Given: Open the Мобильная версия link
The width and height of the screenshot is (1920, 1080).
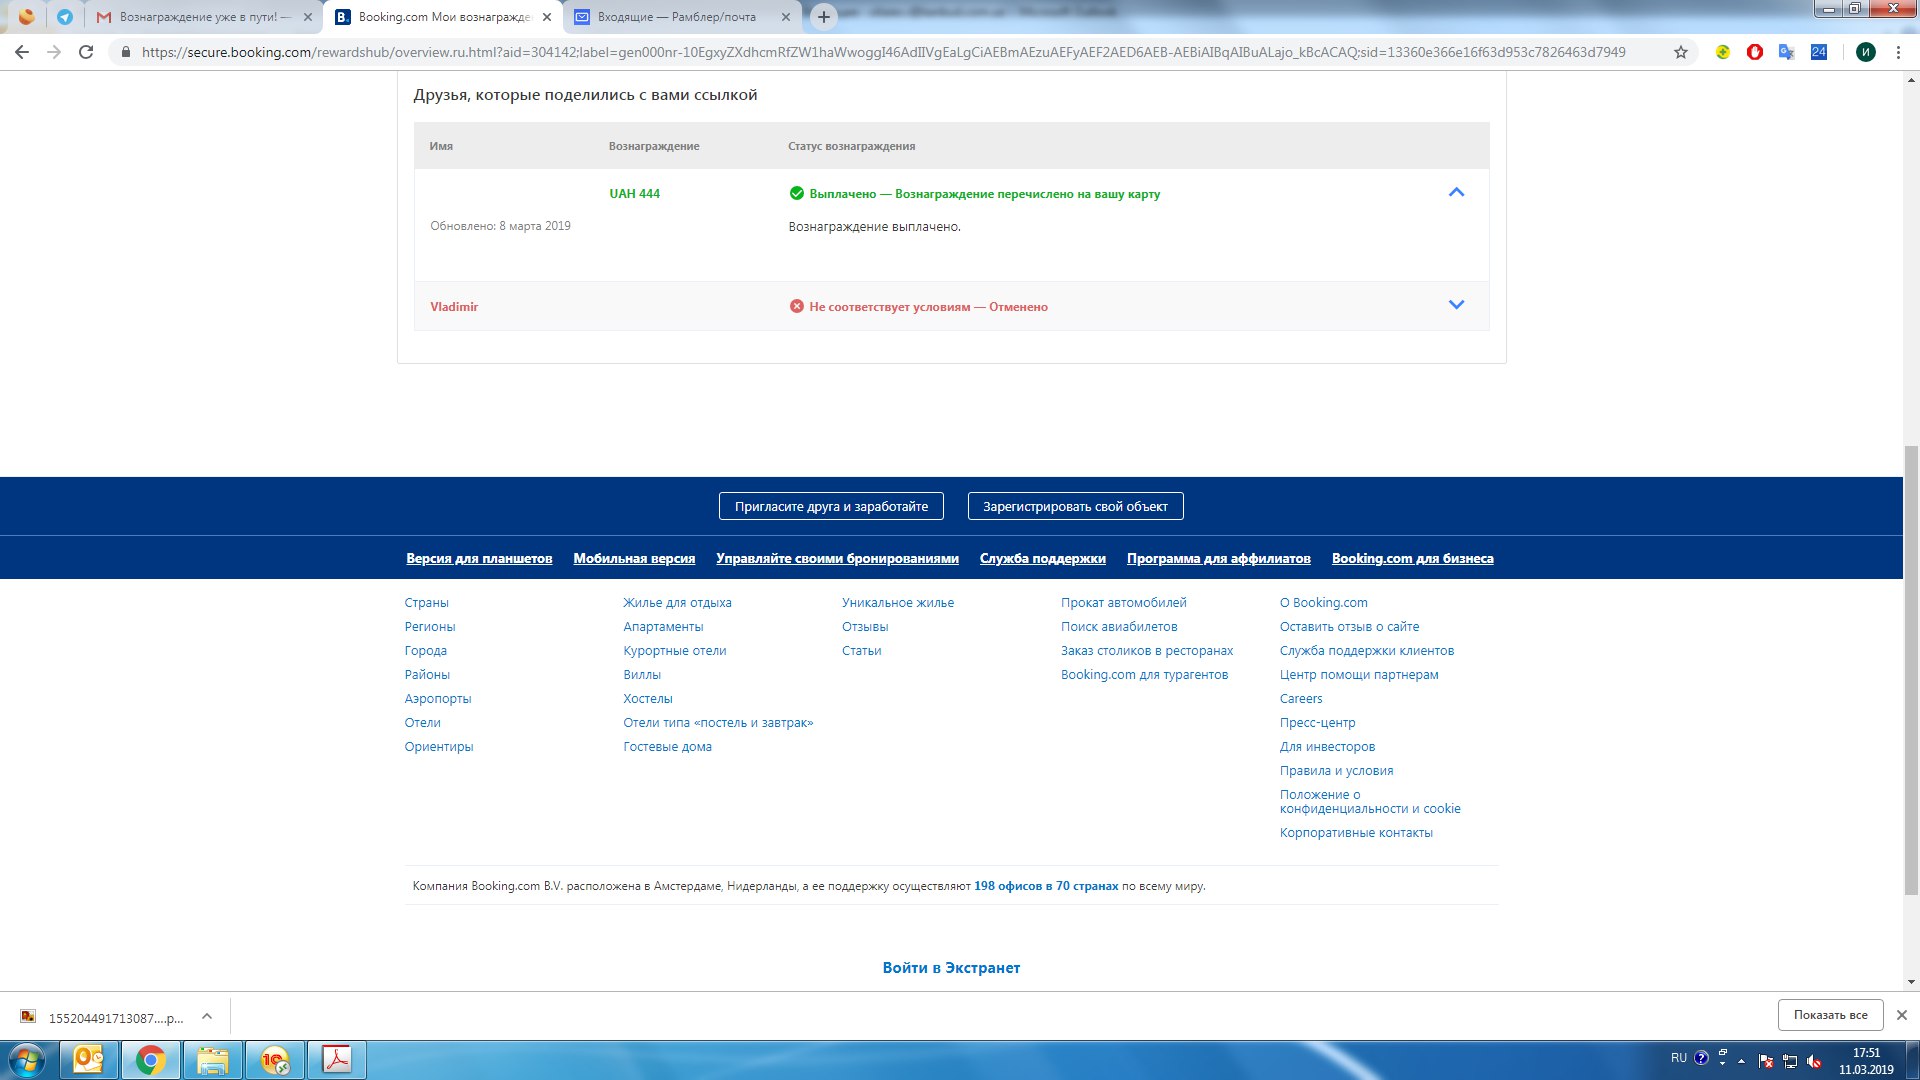Looking at the screenshot, I should click(x=634, y=558).
